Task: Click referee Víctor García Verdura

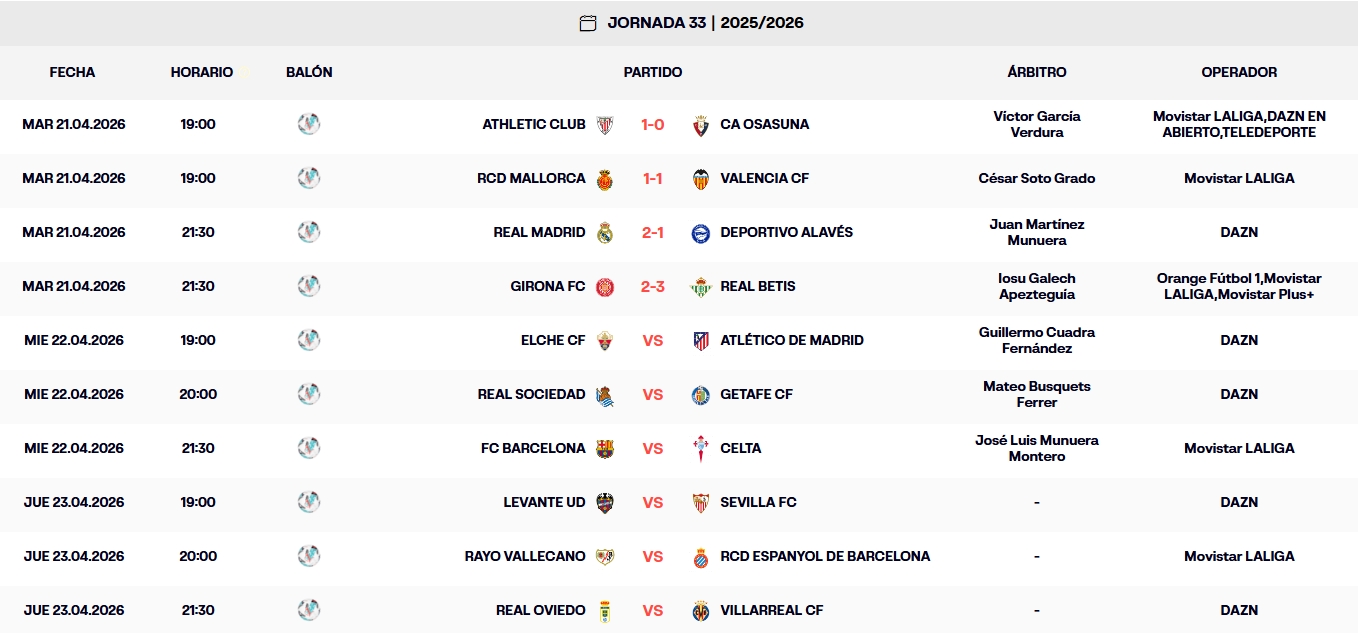Action: coord(1037,124)
